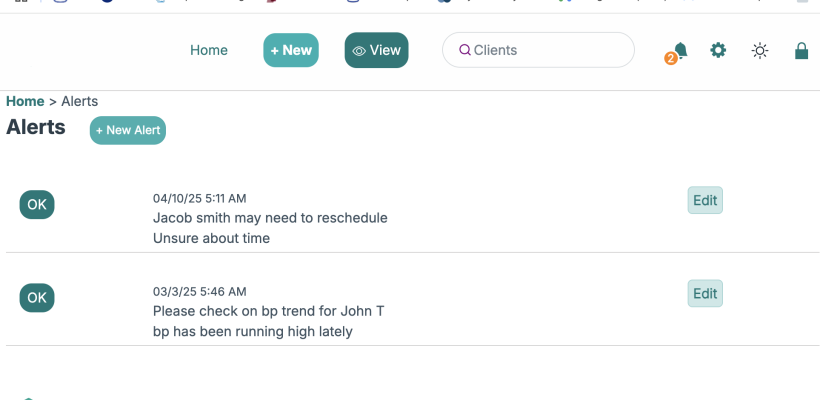Select the 'Jacob smith may need to reschedule' text
Screen dimensions: 820x400
(270, 217)
